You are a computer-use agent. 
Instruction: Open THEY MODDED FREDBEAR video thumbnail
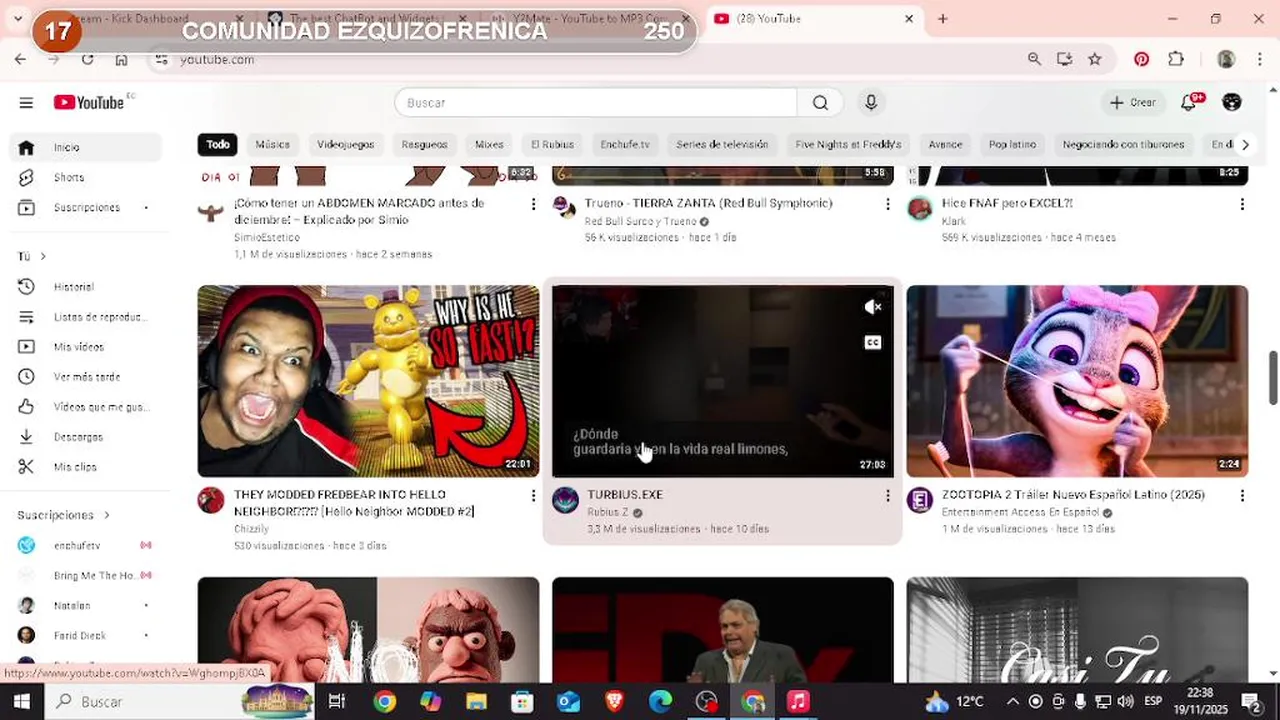coord(368,381)
